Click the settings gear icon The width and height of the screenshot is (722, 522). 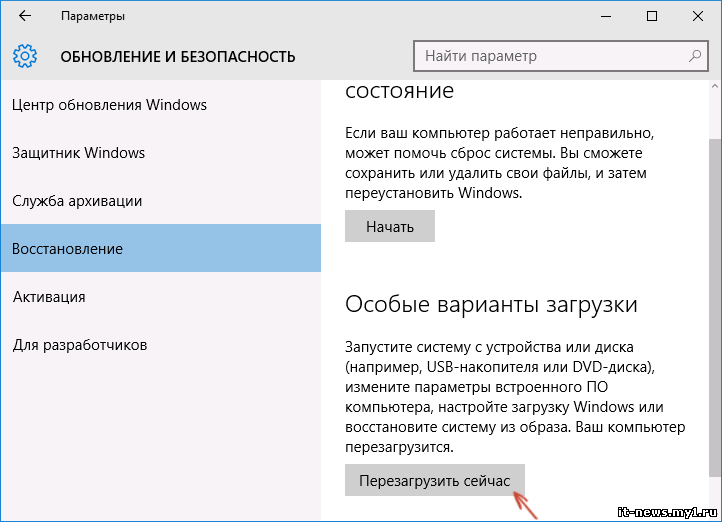(25, 56)
